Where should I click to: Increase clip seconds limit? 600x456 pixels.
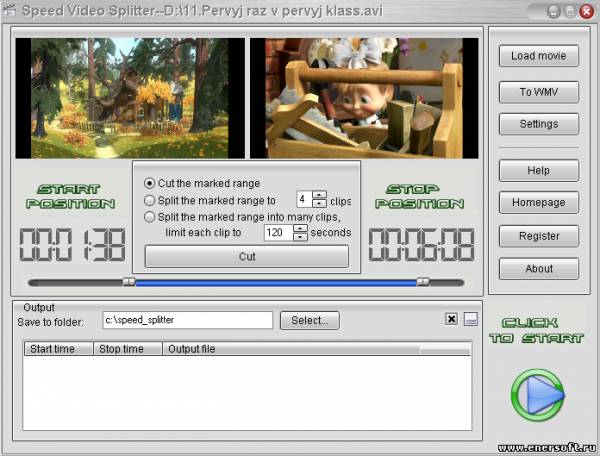(300, 228)
